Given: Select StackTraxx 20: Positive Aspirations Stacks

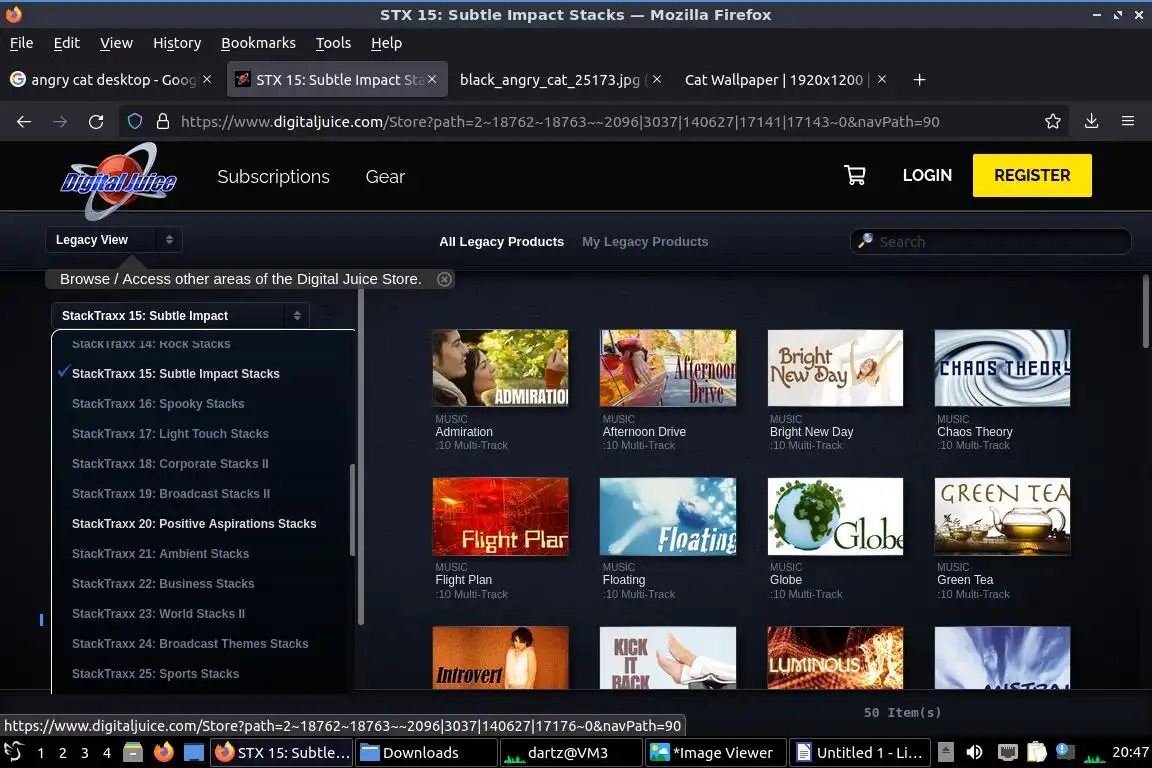Looking at the screenshot, I should [194, 523].
